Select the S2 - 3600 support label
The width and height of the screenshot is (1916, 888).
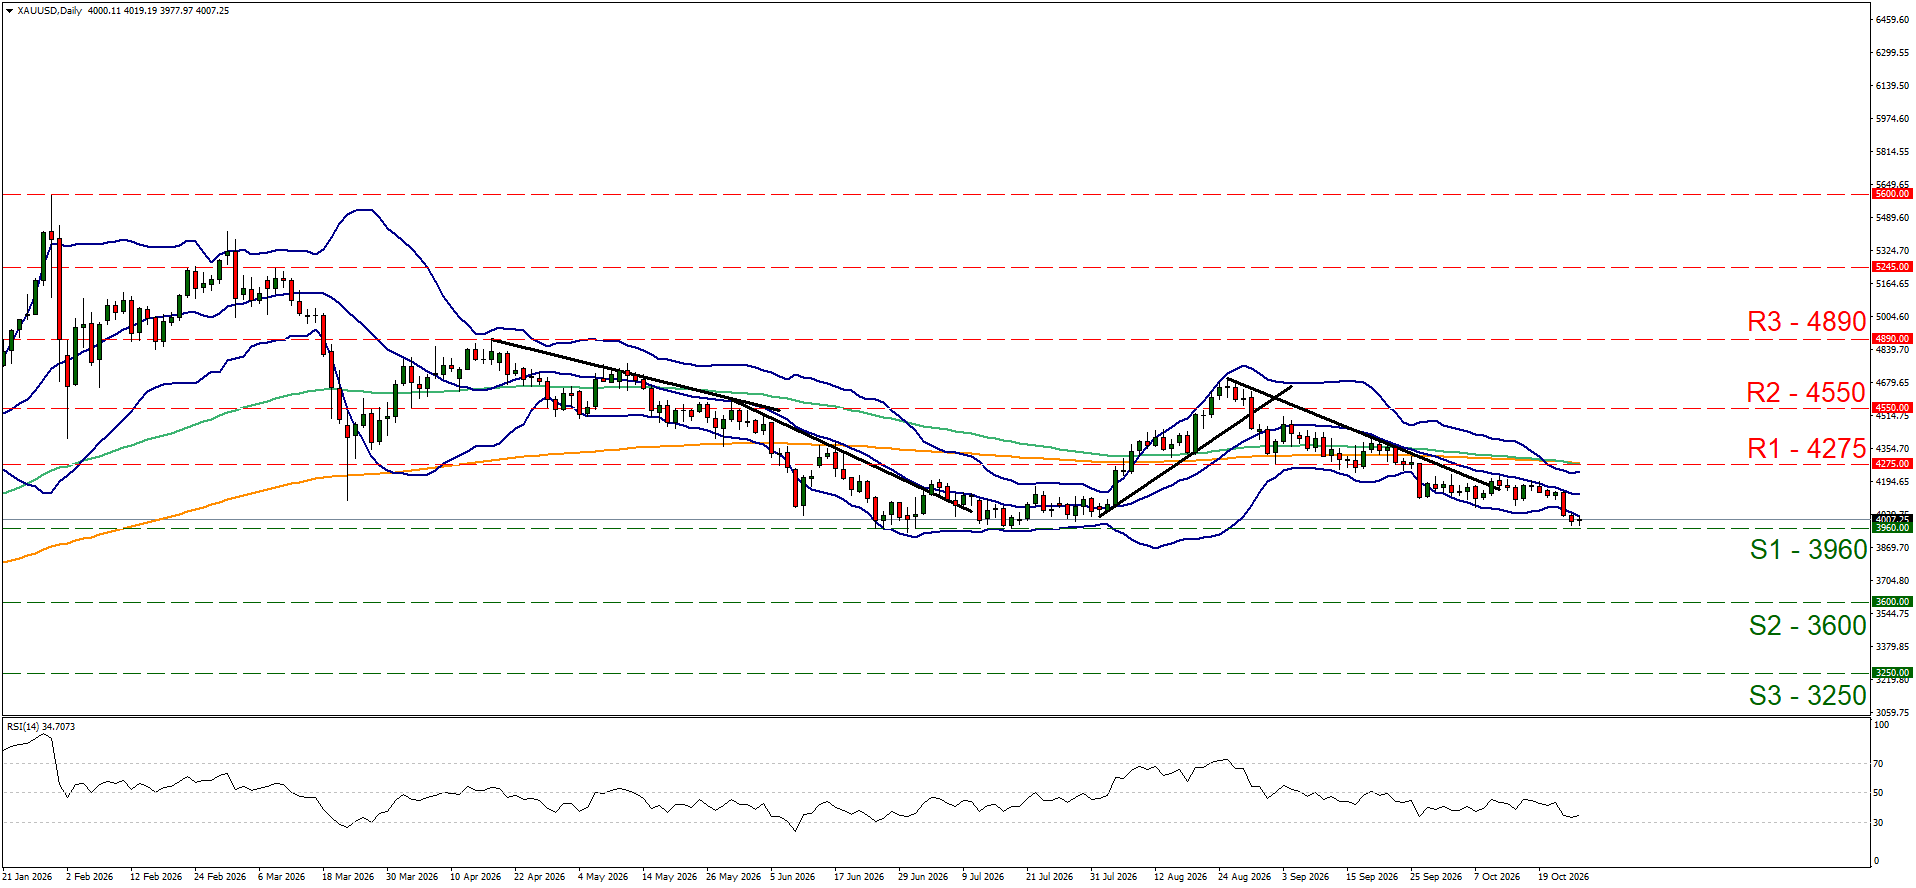[x=1808, y=625]
